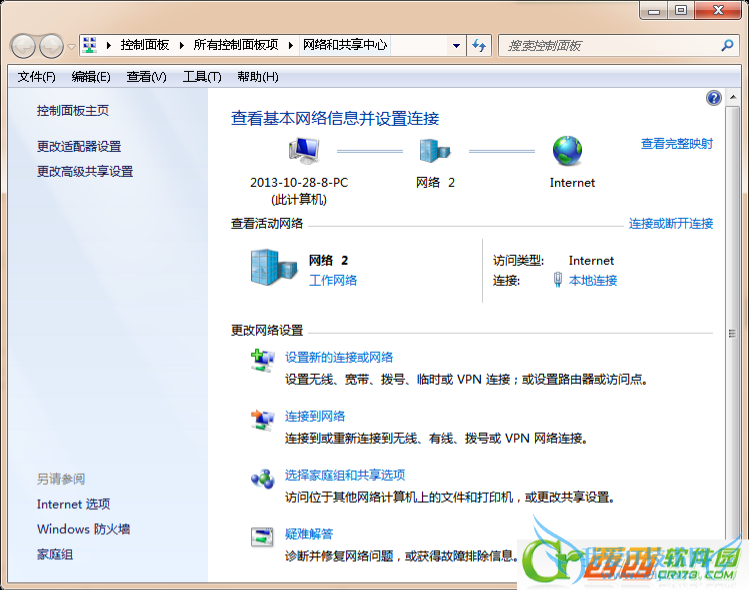Click the 本地连接 plug icon
This screenshot has width=749, height=590.
557,279
